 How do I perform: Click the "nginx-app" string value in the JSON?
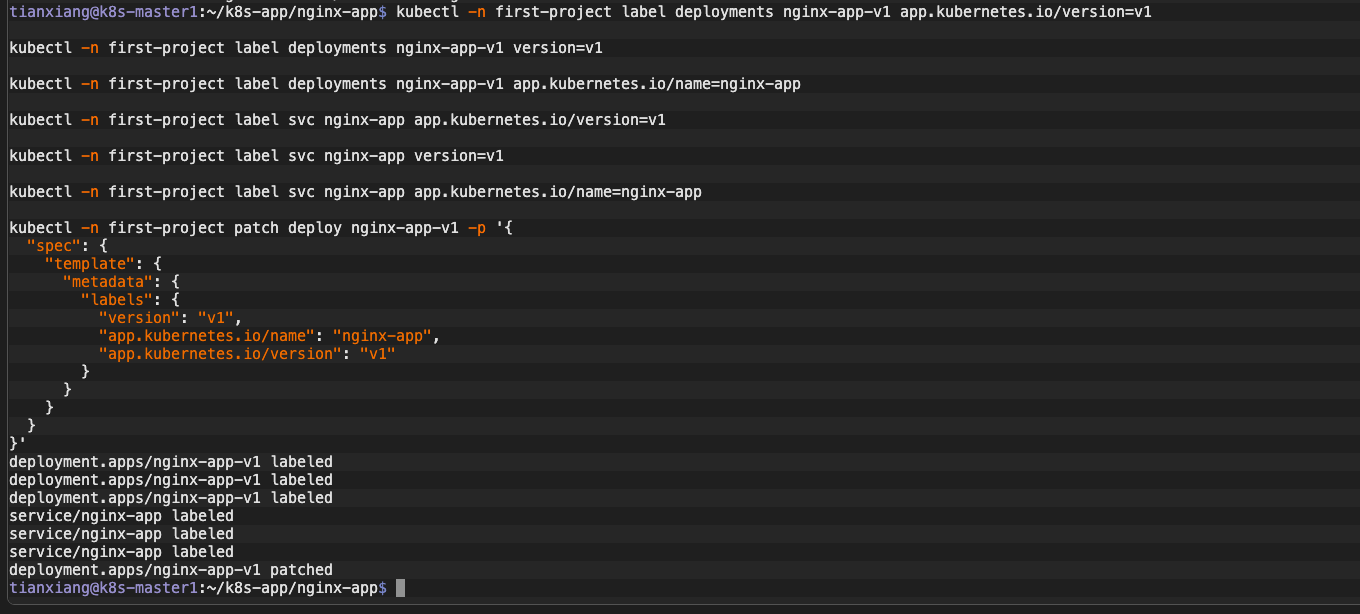pos(383,336)
